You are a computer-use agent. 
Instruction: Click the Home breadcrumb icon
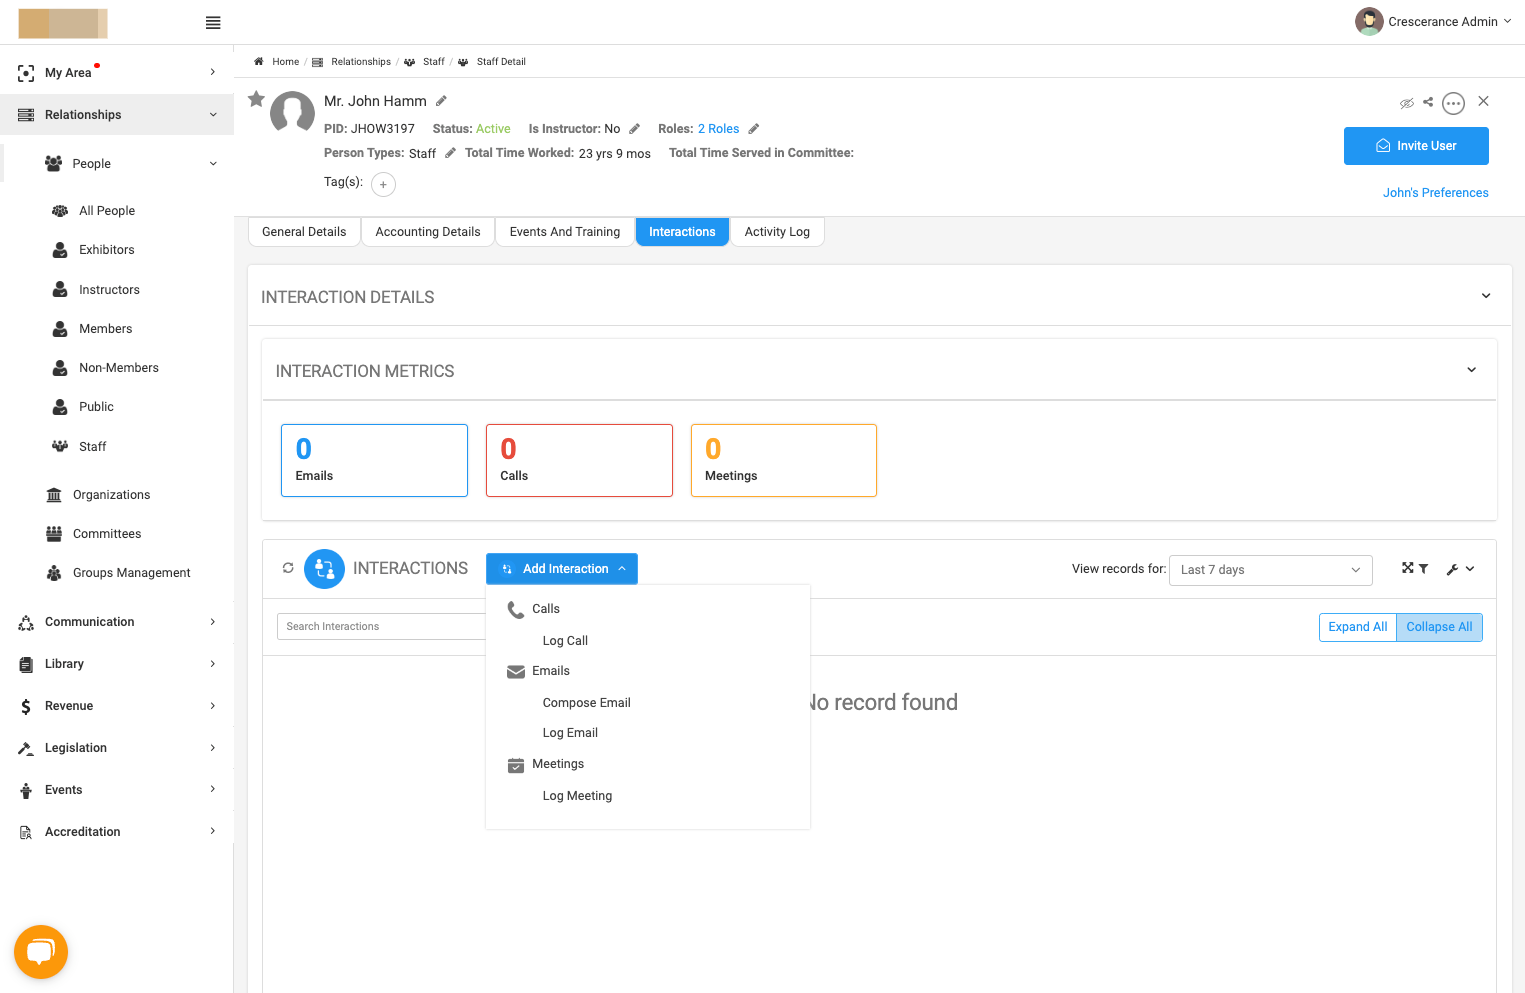pos(259,62)
